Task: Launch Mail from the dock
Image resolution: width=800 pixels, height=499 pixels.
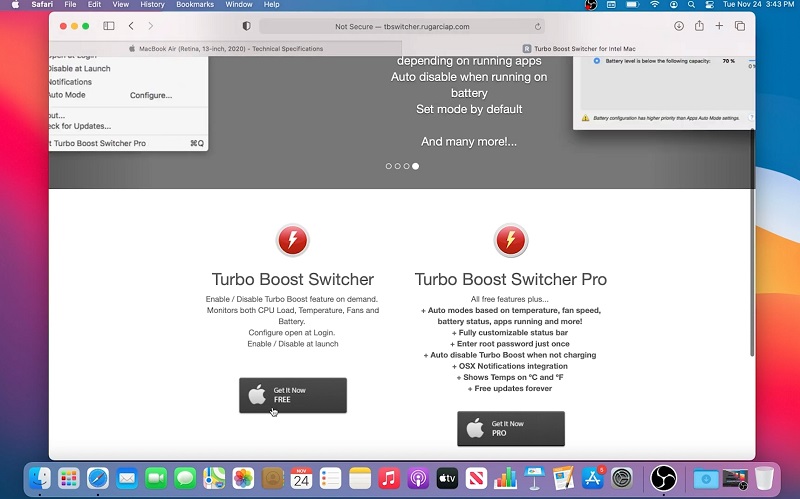Action: 127,479
